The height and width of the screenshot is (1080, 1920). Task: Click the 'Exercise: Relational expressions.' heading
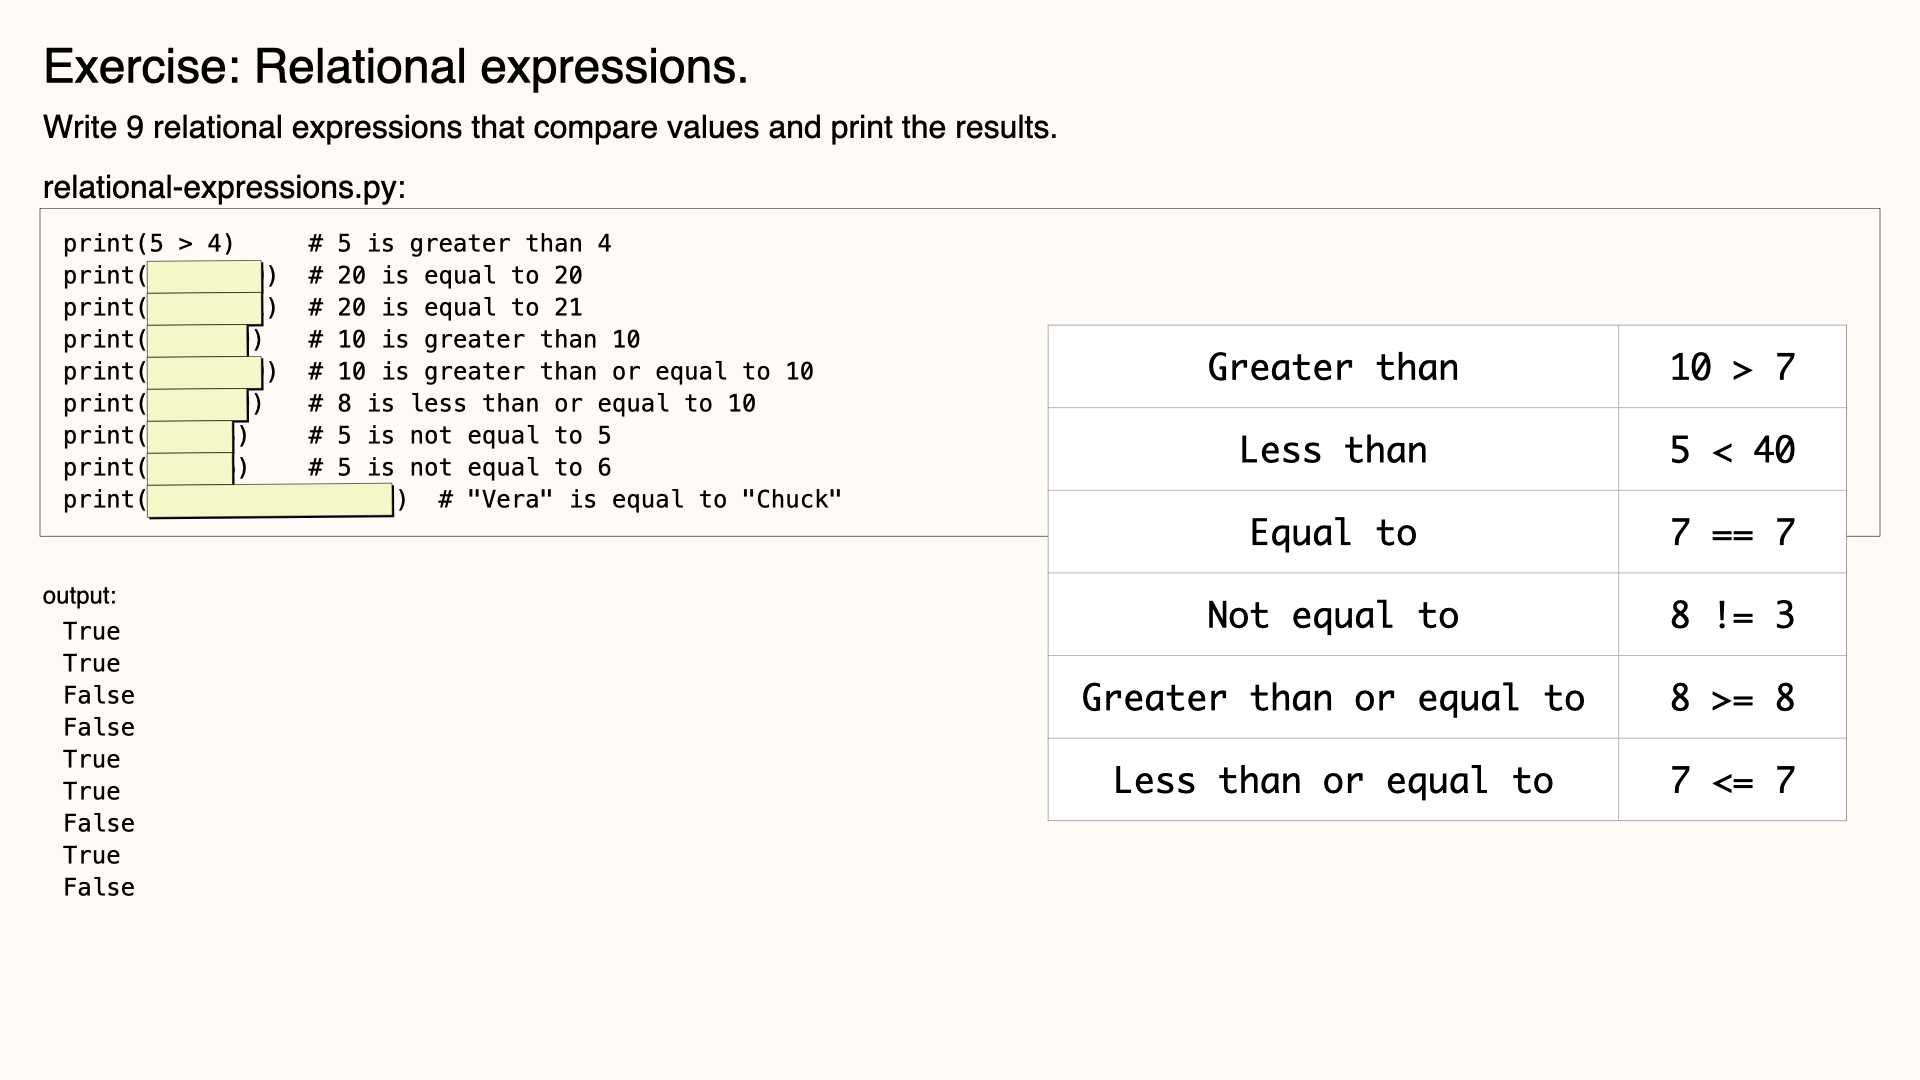click(396, 67)
